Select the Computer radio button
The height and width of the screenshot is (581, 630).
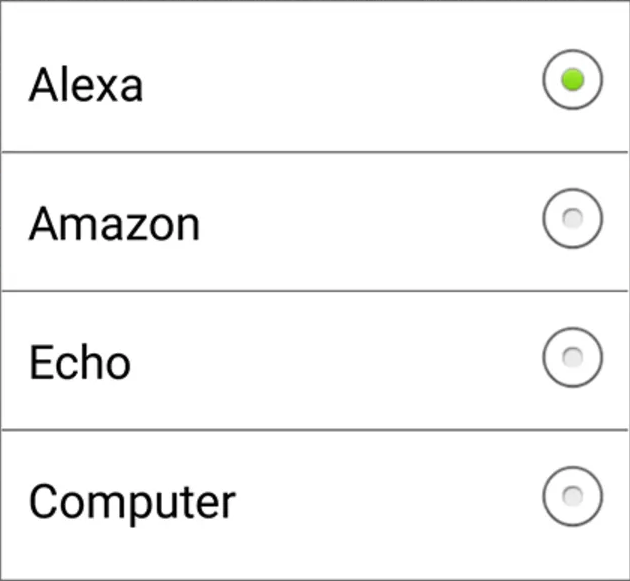coord(573,496)
